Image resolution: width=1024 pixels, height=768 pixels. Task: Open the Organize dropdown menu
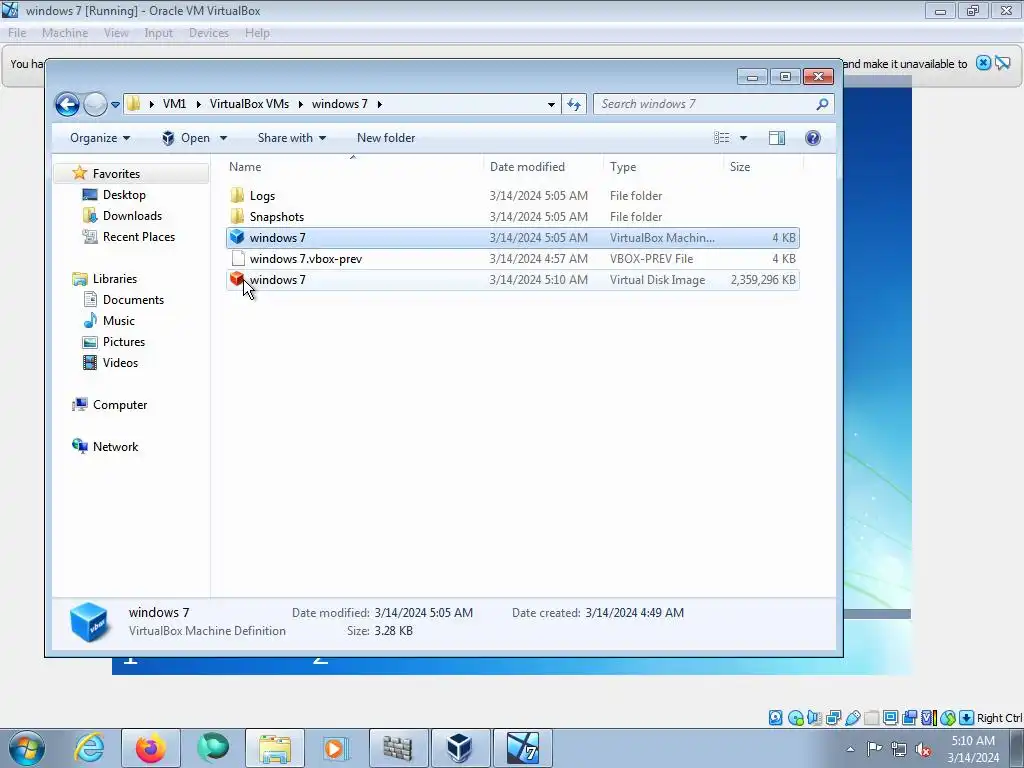[x=100, y=138]
